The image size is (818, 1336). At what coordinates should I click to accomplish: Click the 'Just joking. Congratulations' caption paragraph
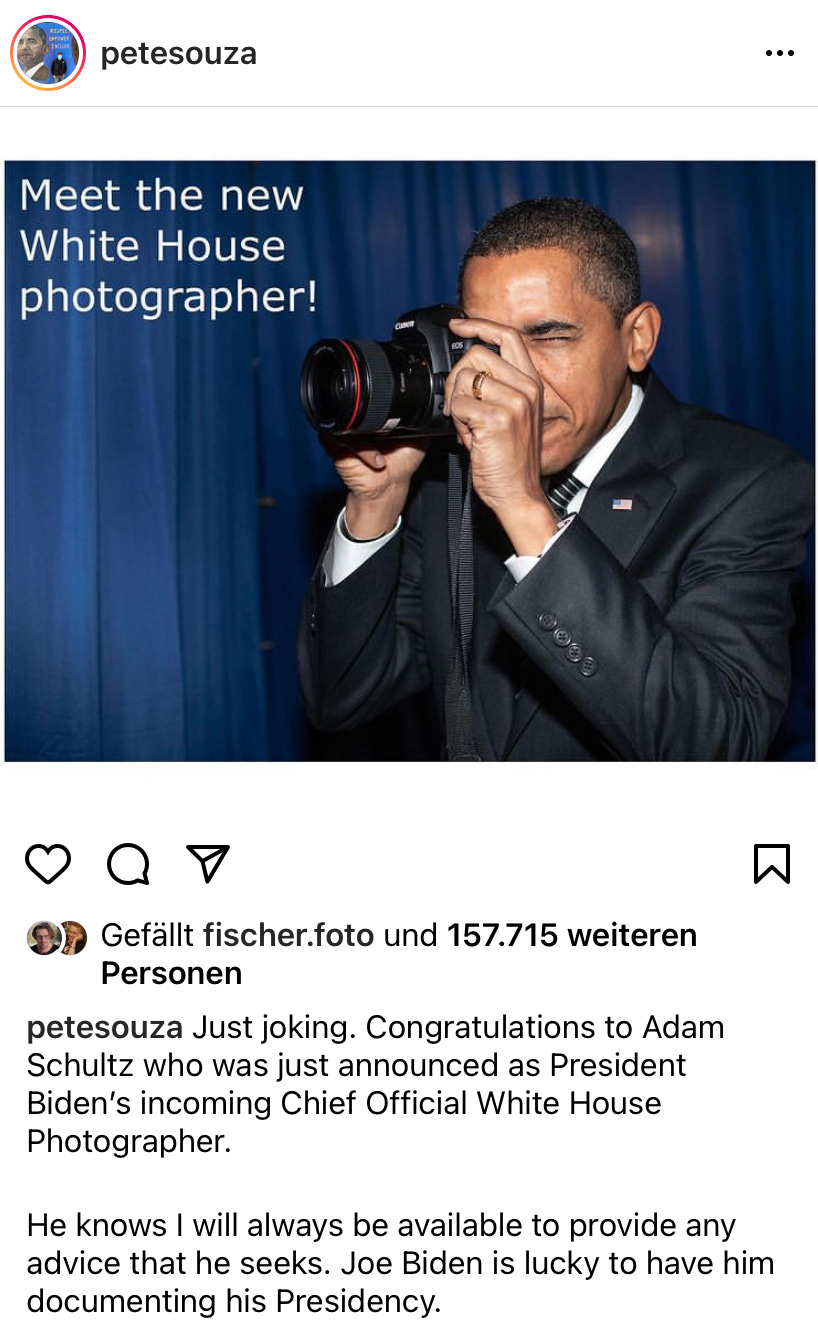pos(376,1084)
